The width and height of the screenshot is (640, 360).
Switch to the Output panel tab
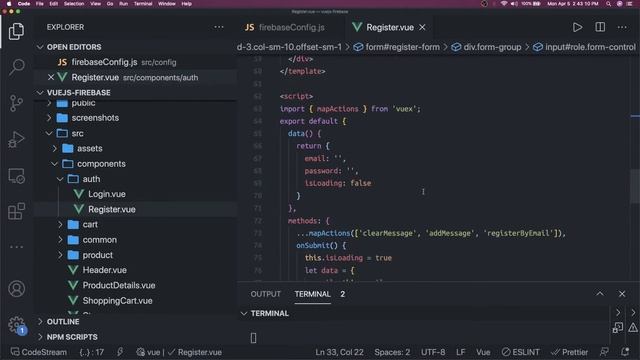click(x=266, y=294)
